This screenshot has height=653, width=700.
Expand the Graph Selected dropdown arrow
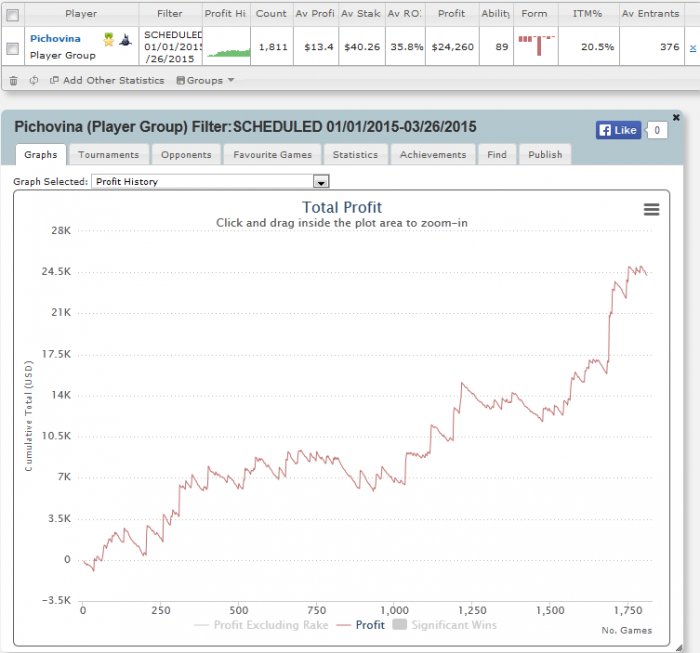coord(321,182)
